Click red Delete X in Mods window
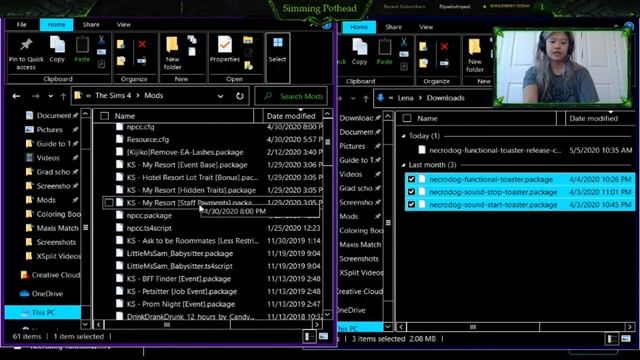 coord(142,44)
